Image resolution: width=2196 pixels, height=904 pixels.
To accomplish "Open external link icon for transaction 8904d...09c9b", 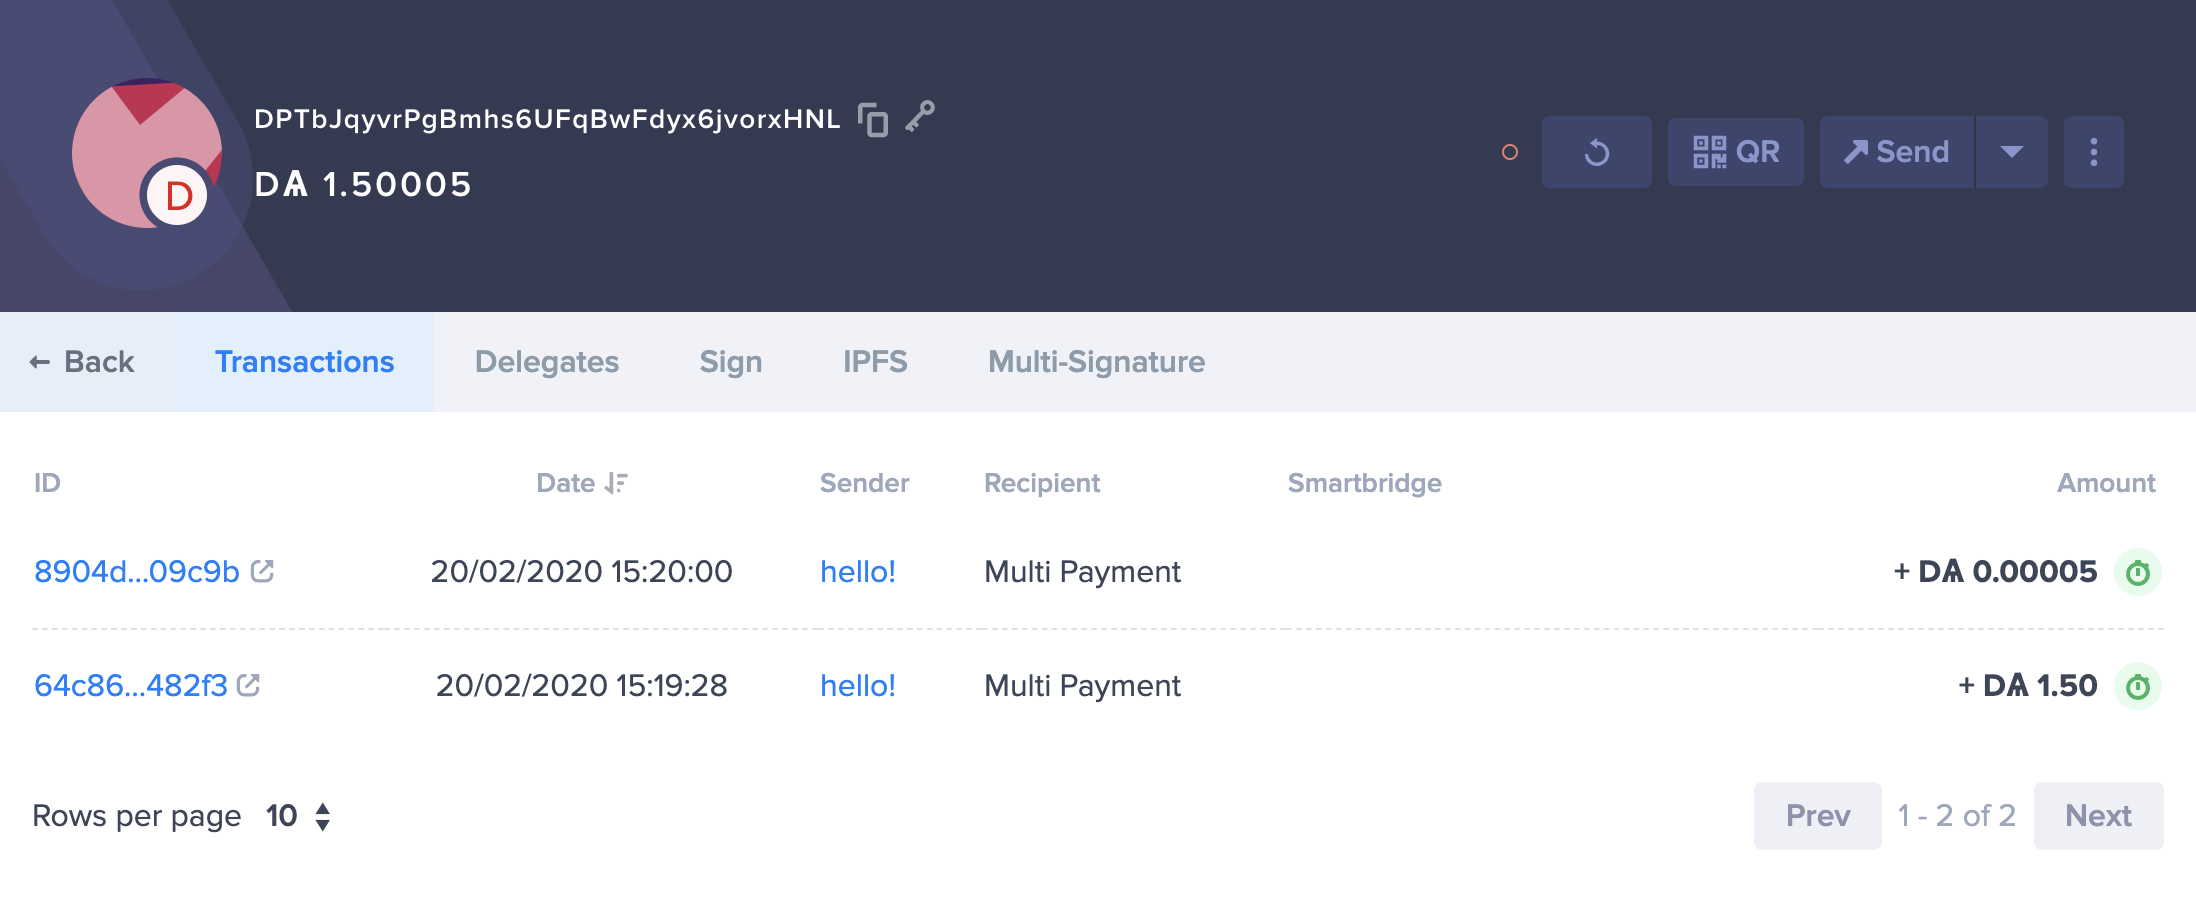I will pos(262,571).
